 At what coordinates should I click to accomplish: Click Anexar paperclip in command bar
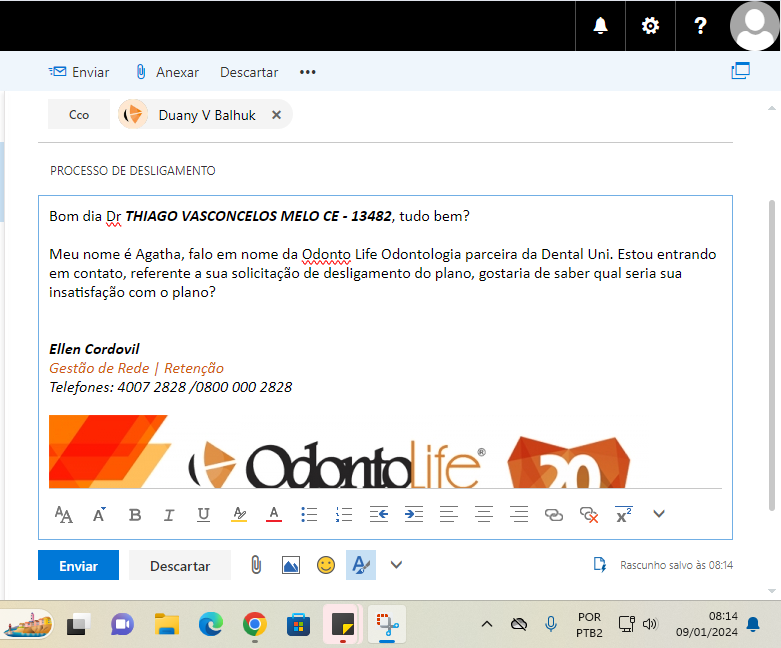click(x=167, y=72)
